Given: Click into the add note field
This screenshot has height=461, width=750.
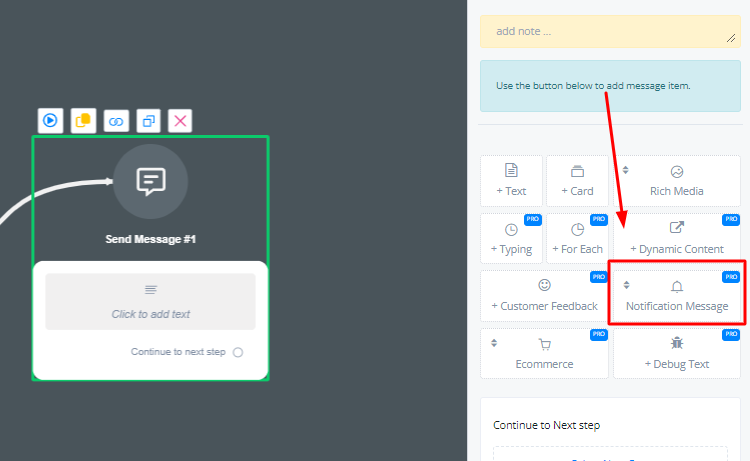Looking at the screenshot, I should [x=609, y=31].
